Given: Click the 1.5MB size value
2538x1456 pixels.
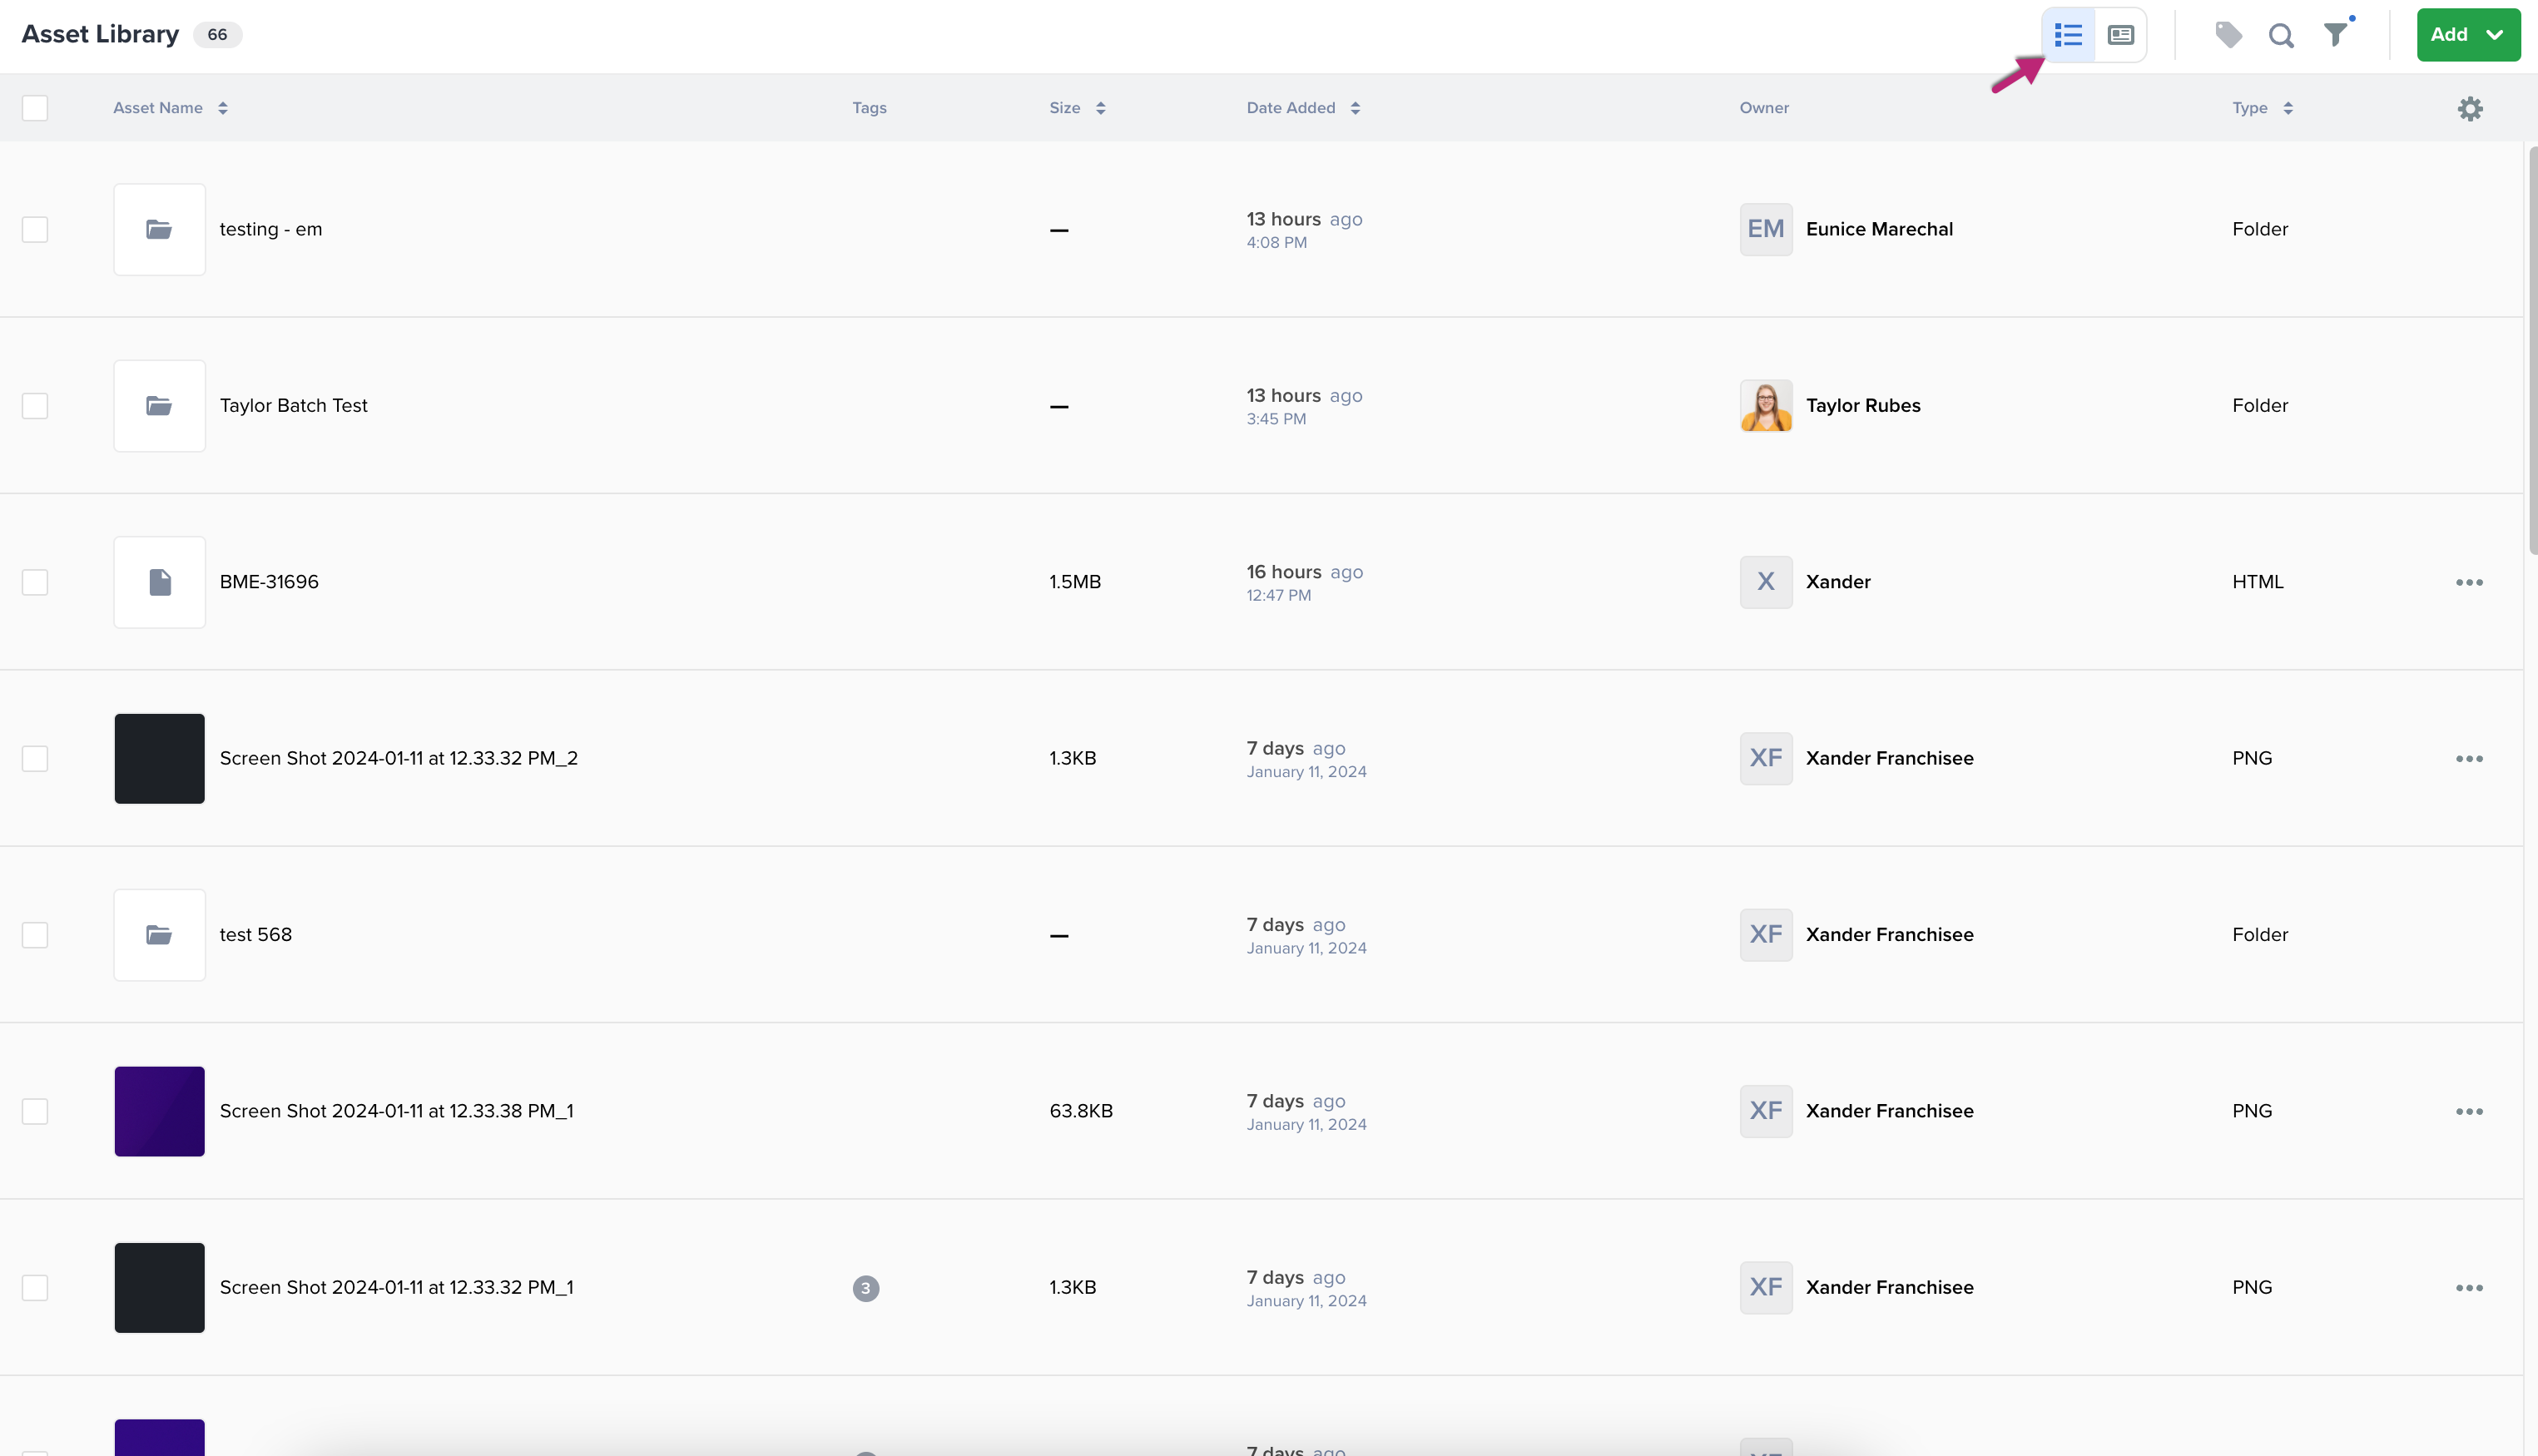Looking at the screenshot, I should click(x=1075, y=582).
